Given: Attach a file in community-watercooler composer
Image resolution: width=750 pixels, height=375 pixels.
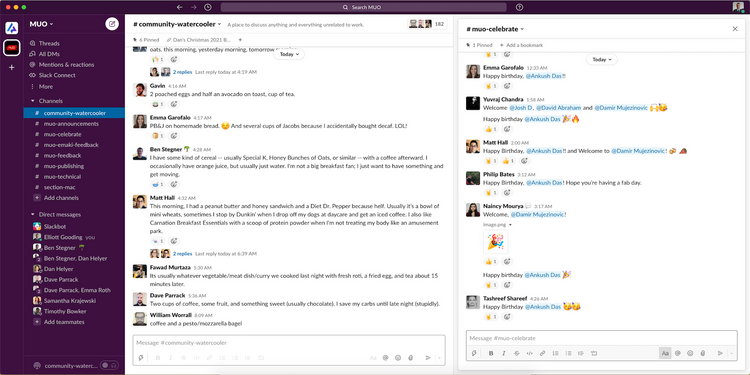Looking at the screenshot, I should pyautogui.click(x=410, y=358).
